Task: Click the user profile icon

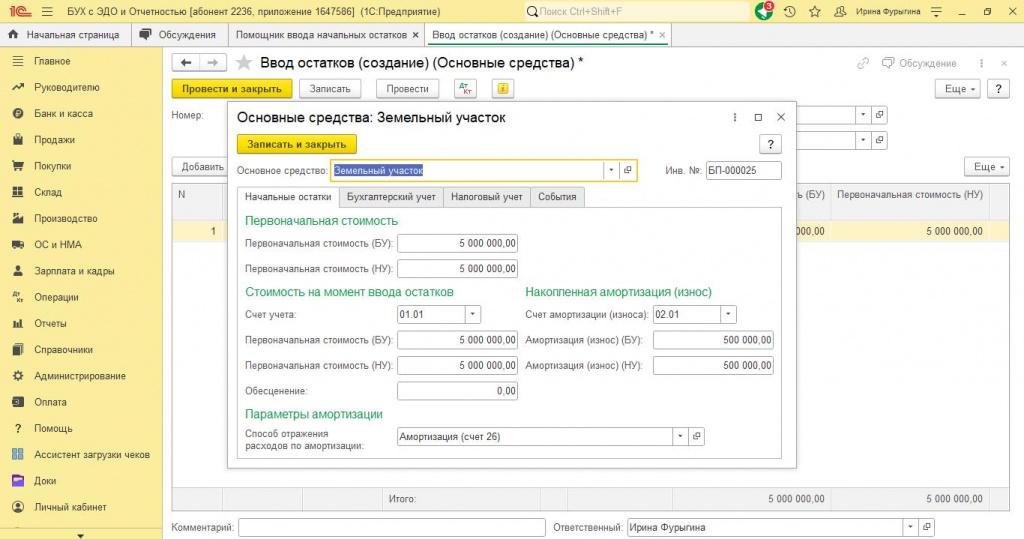Action: 840,12
